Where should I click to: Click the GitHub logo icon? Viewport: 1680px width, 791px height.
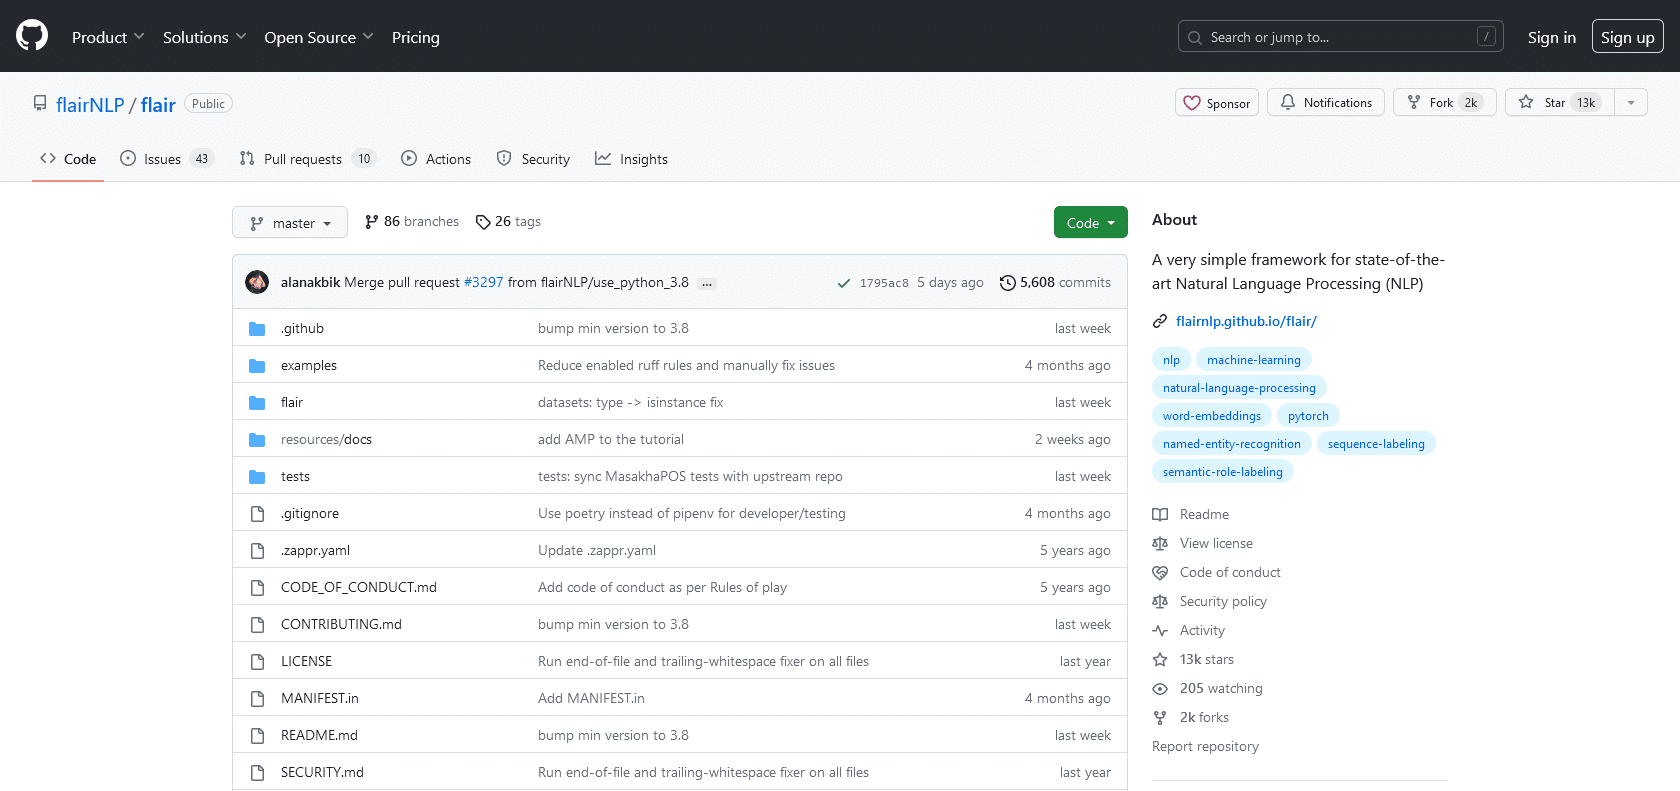(x=32, y=36)
